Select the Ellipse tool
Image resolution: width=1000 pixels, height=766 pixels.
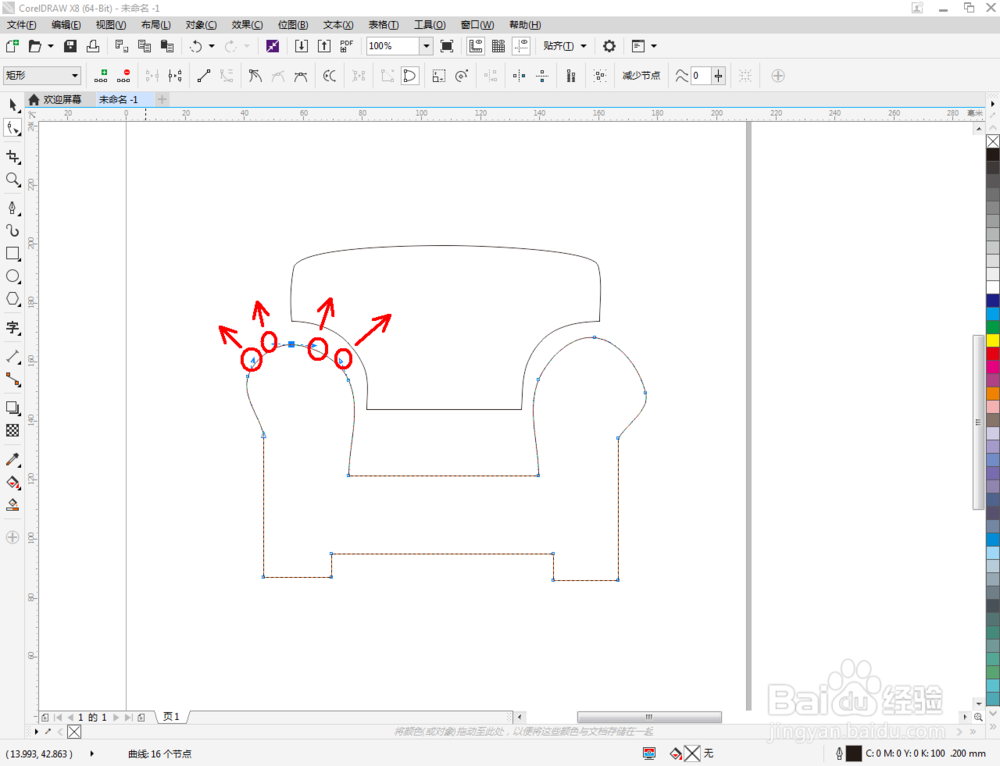[x=12, y=276]
